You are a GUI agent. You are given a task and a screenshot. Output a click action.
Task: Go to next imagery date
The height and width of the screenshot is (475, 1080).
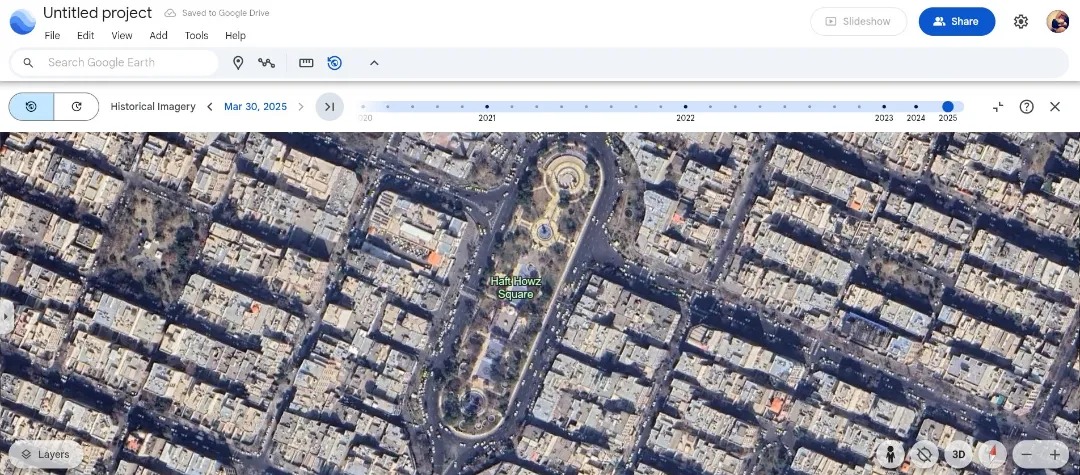point(301,107)
